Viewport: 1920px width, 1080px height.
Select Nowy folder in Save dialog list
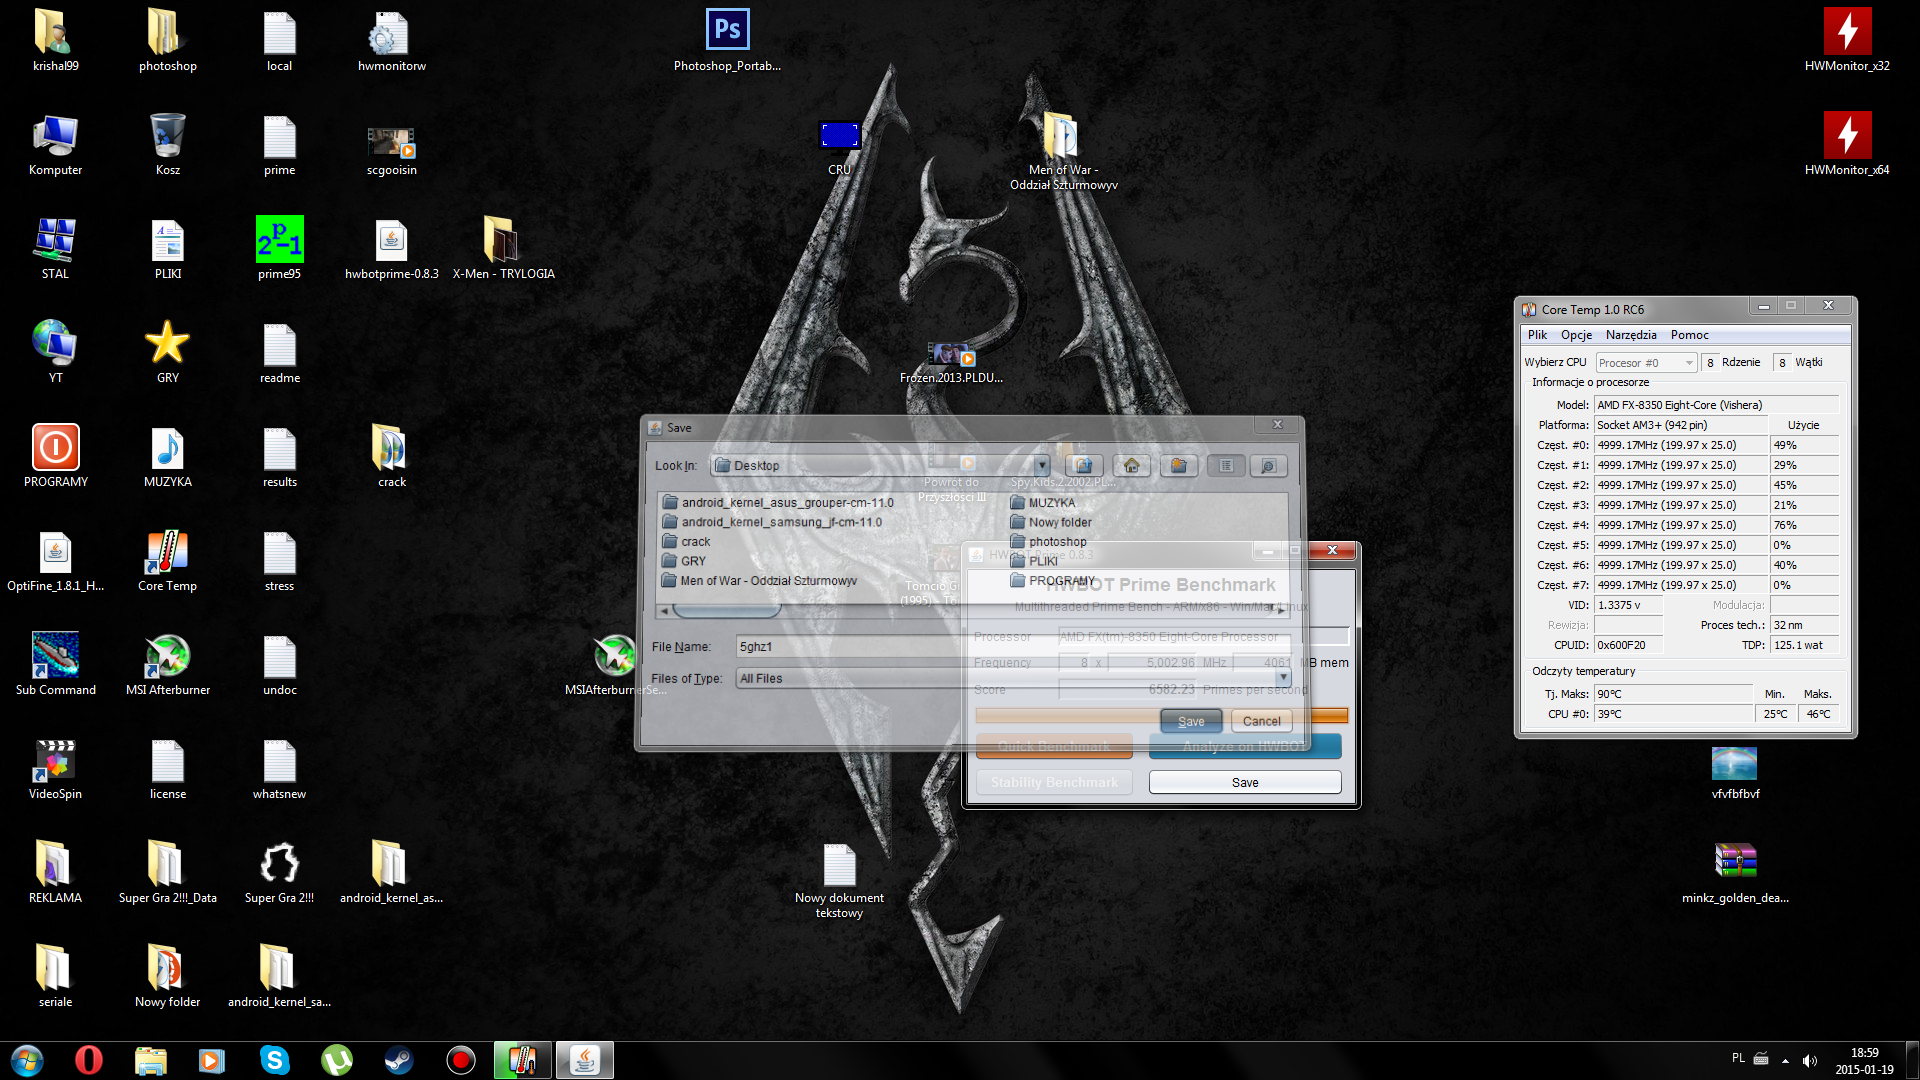[1051, 522]
